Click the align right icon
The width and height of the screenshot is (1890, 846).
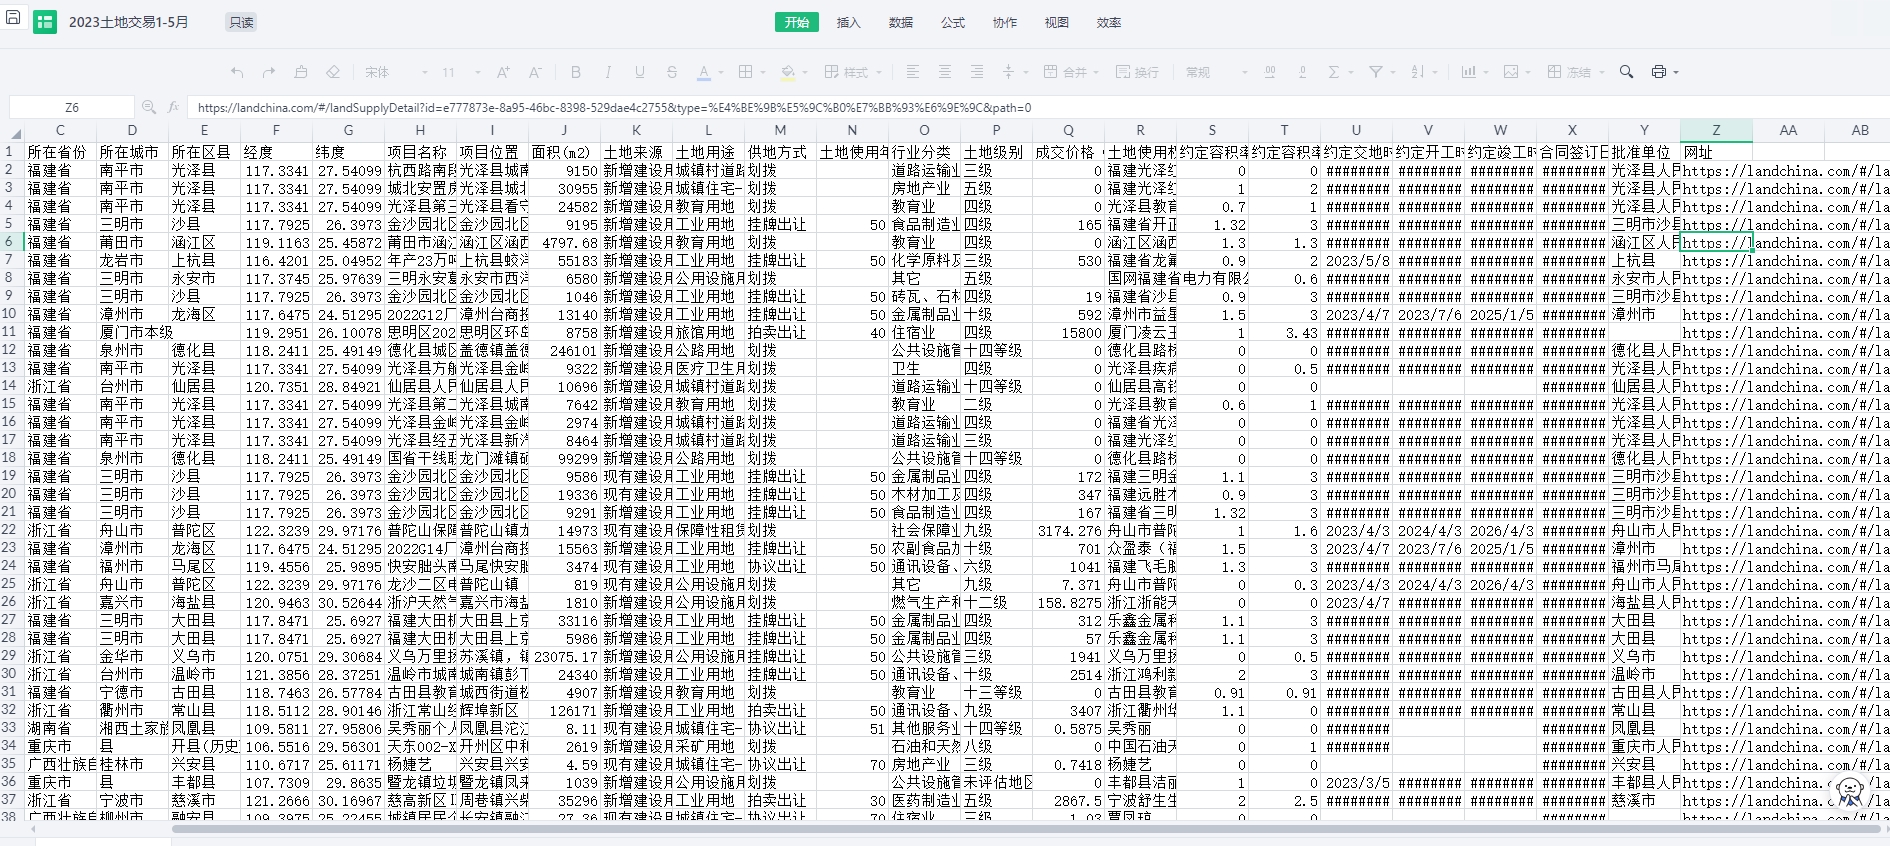click(976, 72)
